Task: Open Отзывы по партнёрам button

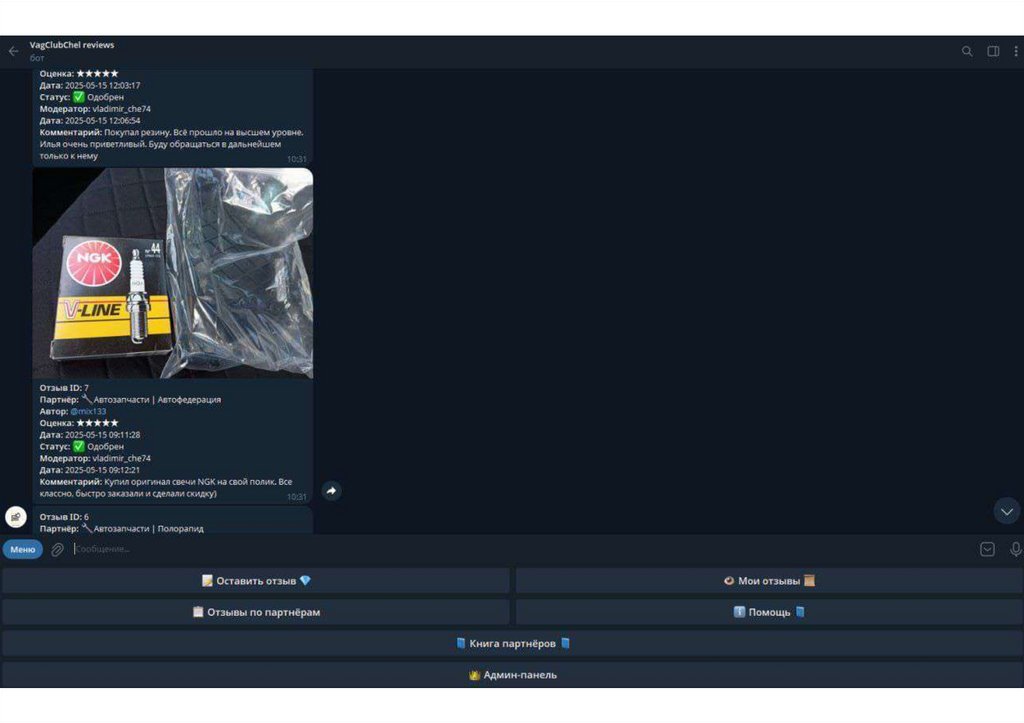Action: click(256, 612)
